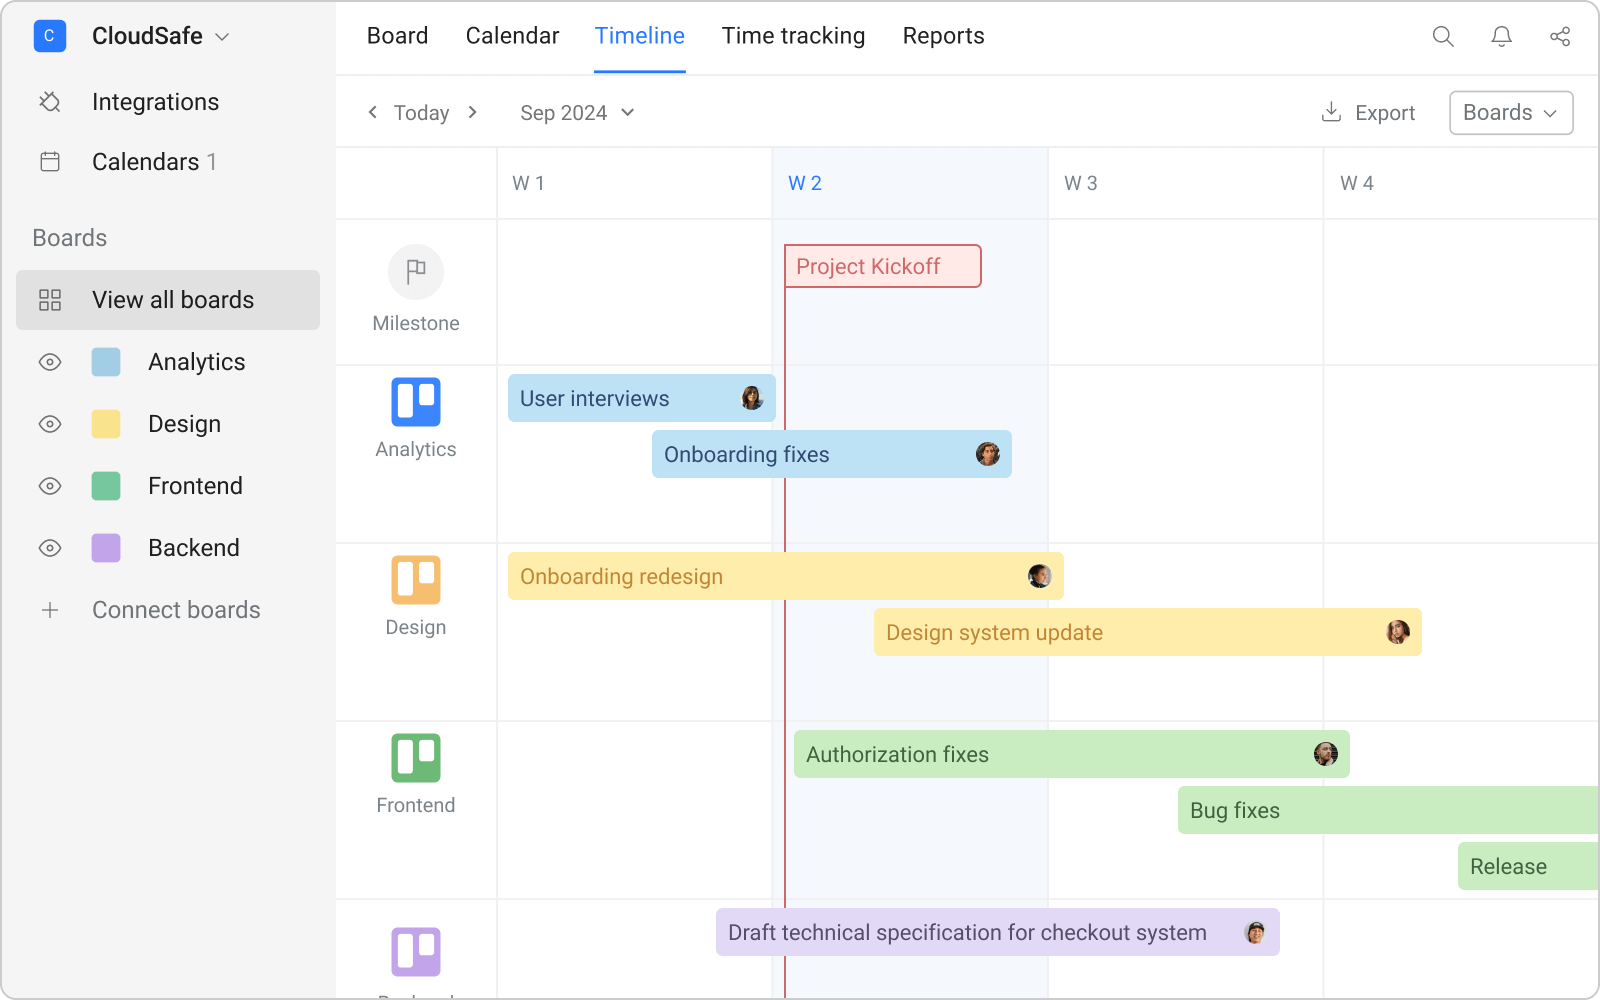
Task: Click the Analytics board icon on timeline
Action: [x=416, y=403]
